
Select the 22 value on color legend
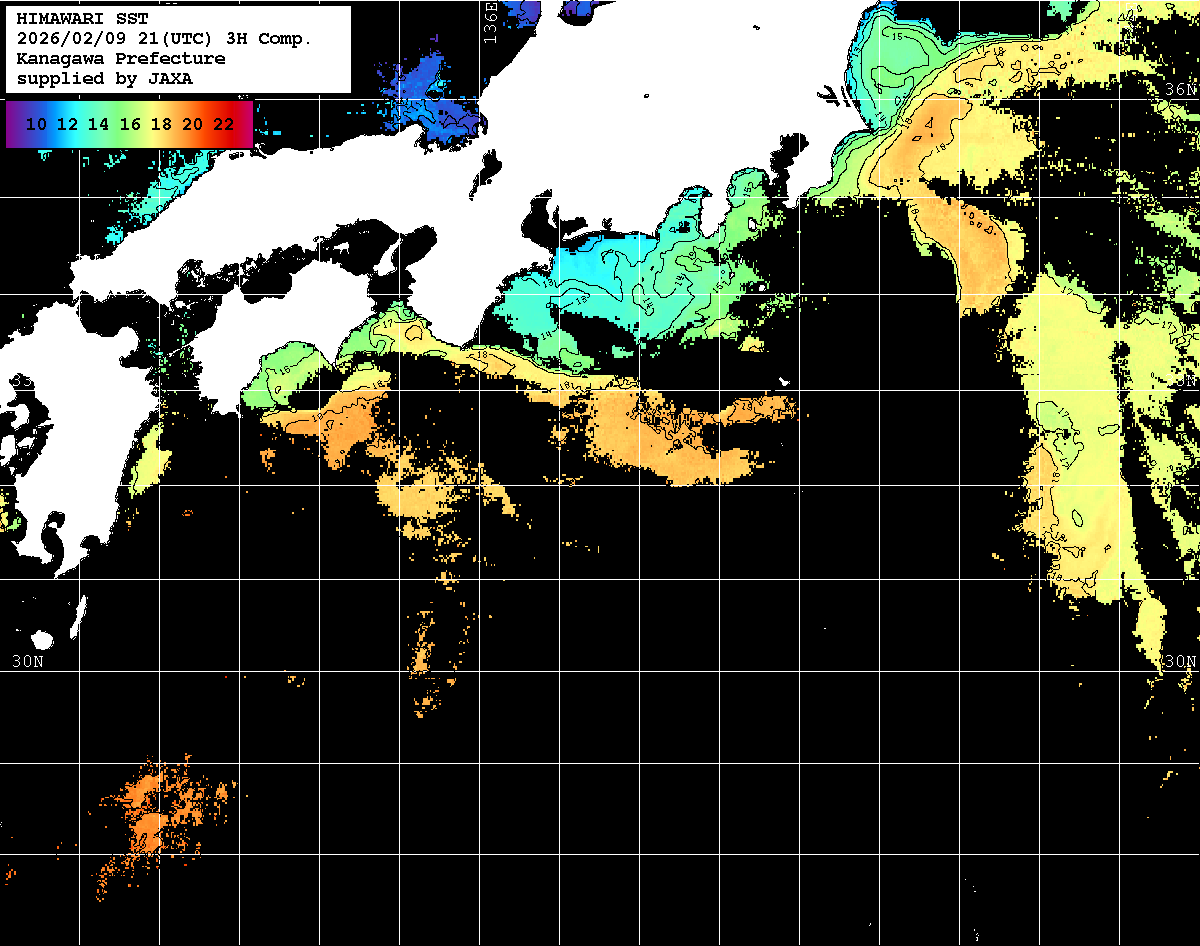223,124
